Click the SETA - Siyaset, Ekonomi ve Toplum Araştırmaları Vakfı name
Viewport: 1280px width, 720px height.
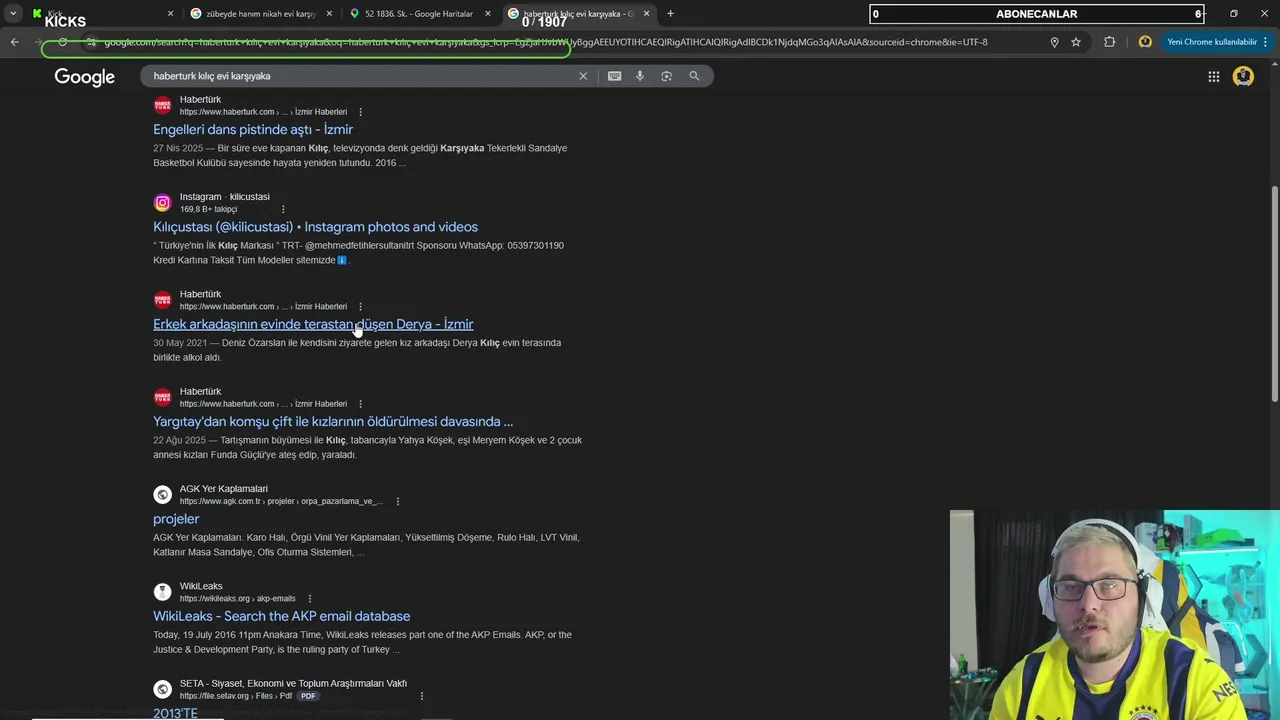[x=293, y=684]
